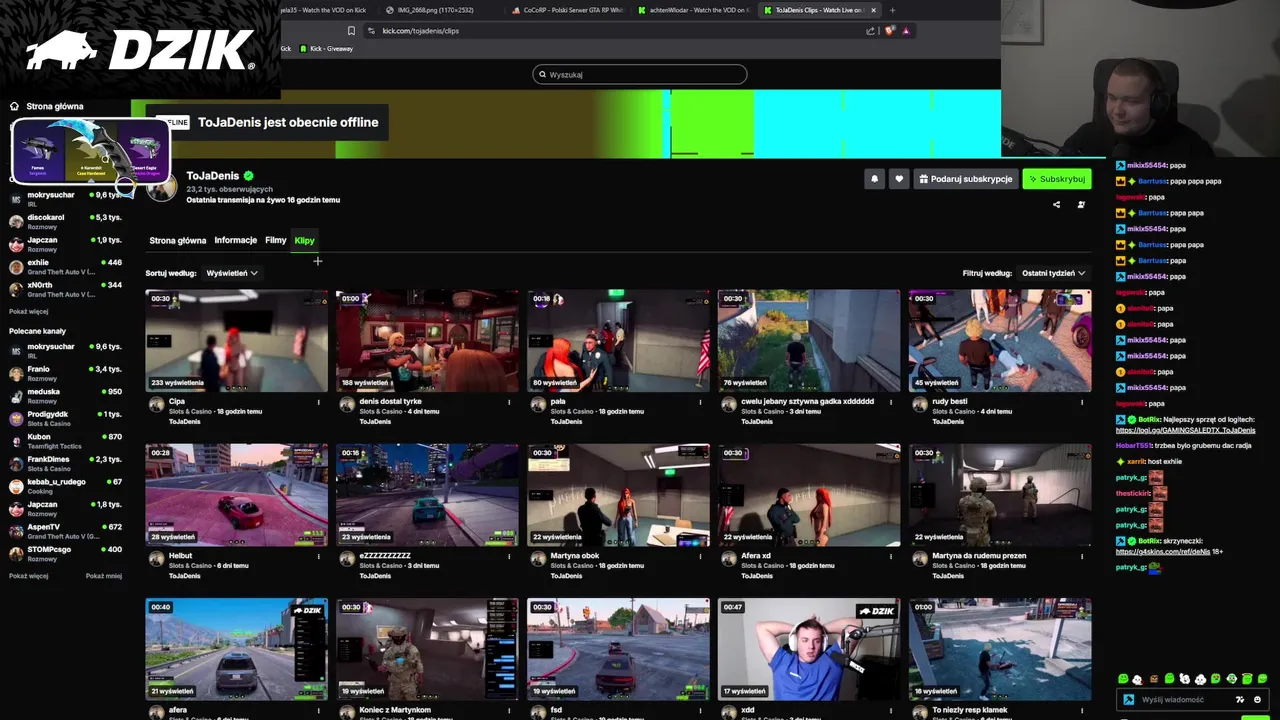The height and width of the screenshot is (720, 1280).
Task: Open the Cipa clip thumbnail
Action: [x=236, y=341]
